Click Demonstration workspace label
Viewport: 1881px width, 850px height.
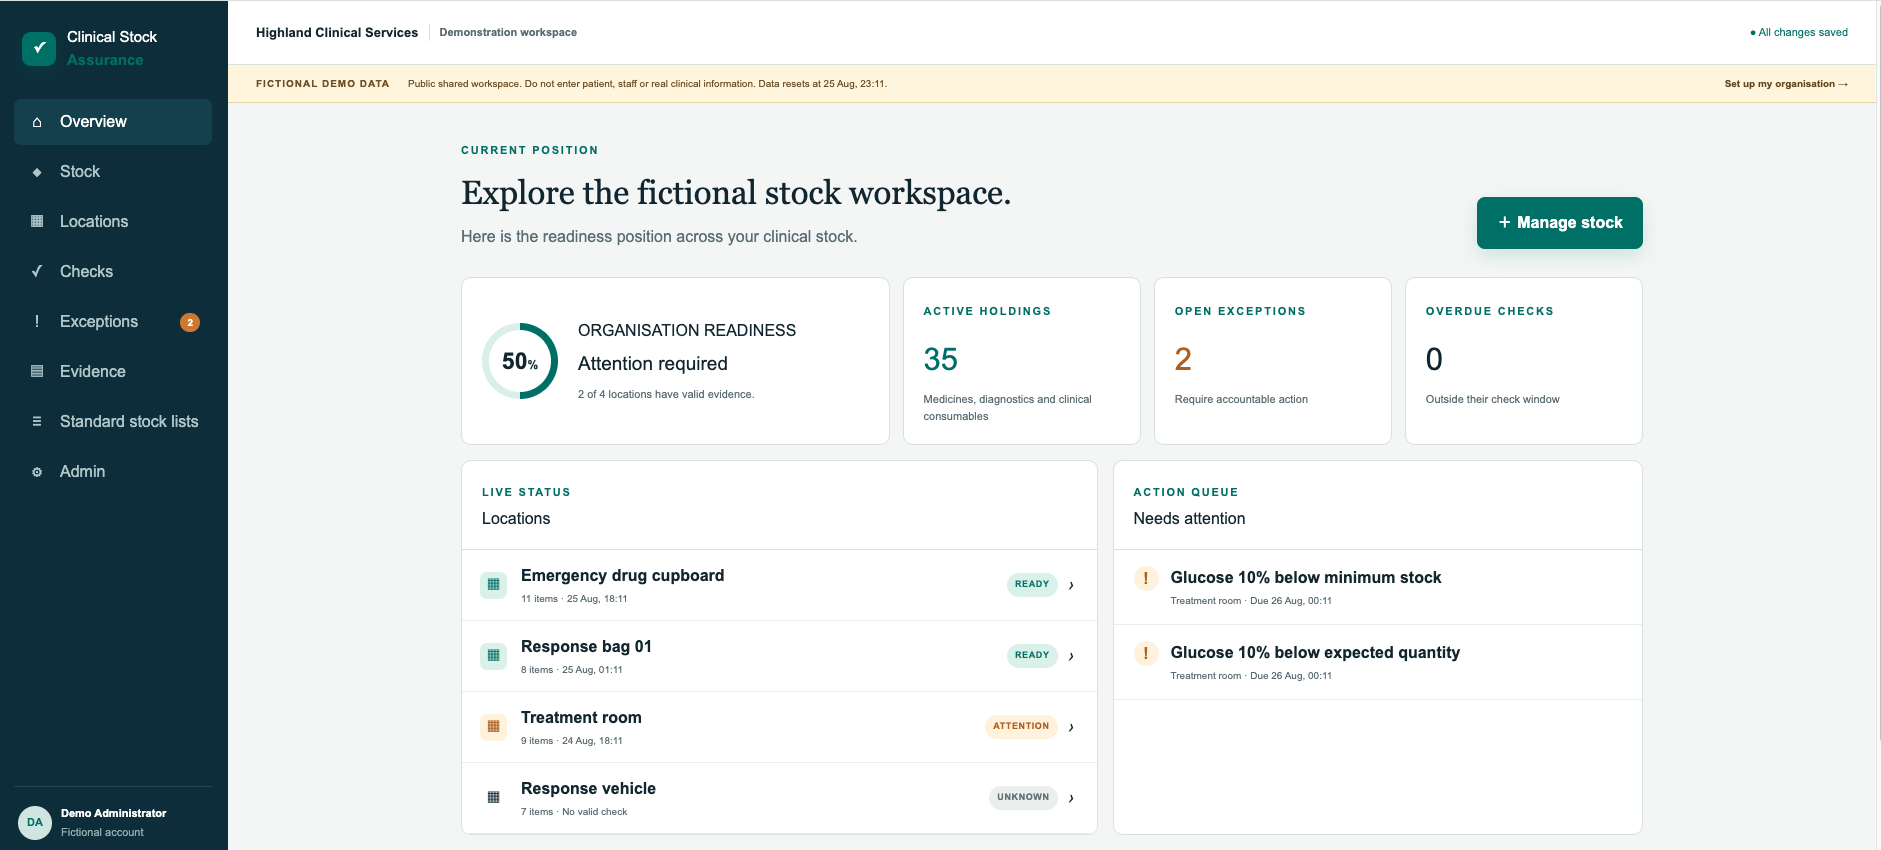[508, 32]
